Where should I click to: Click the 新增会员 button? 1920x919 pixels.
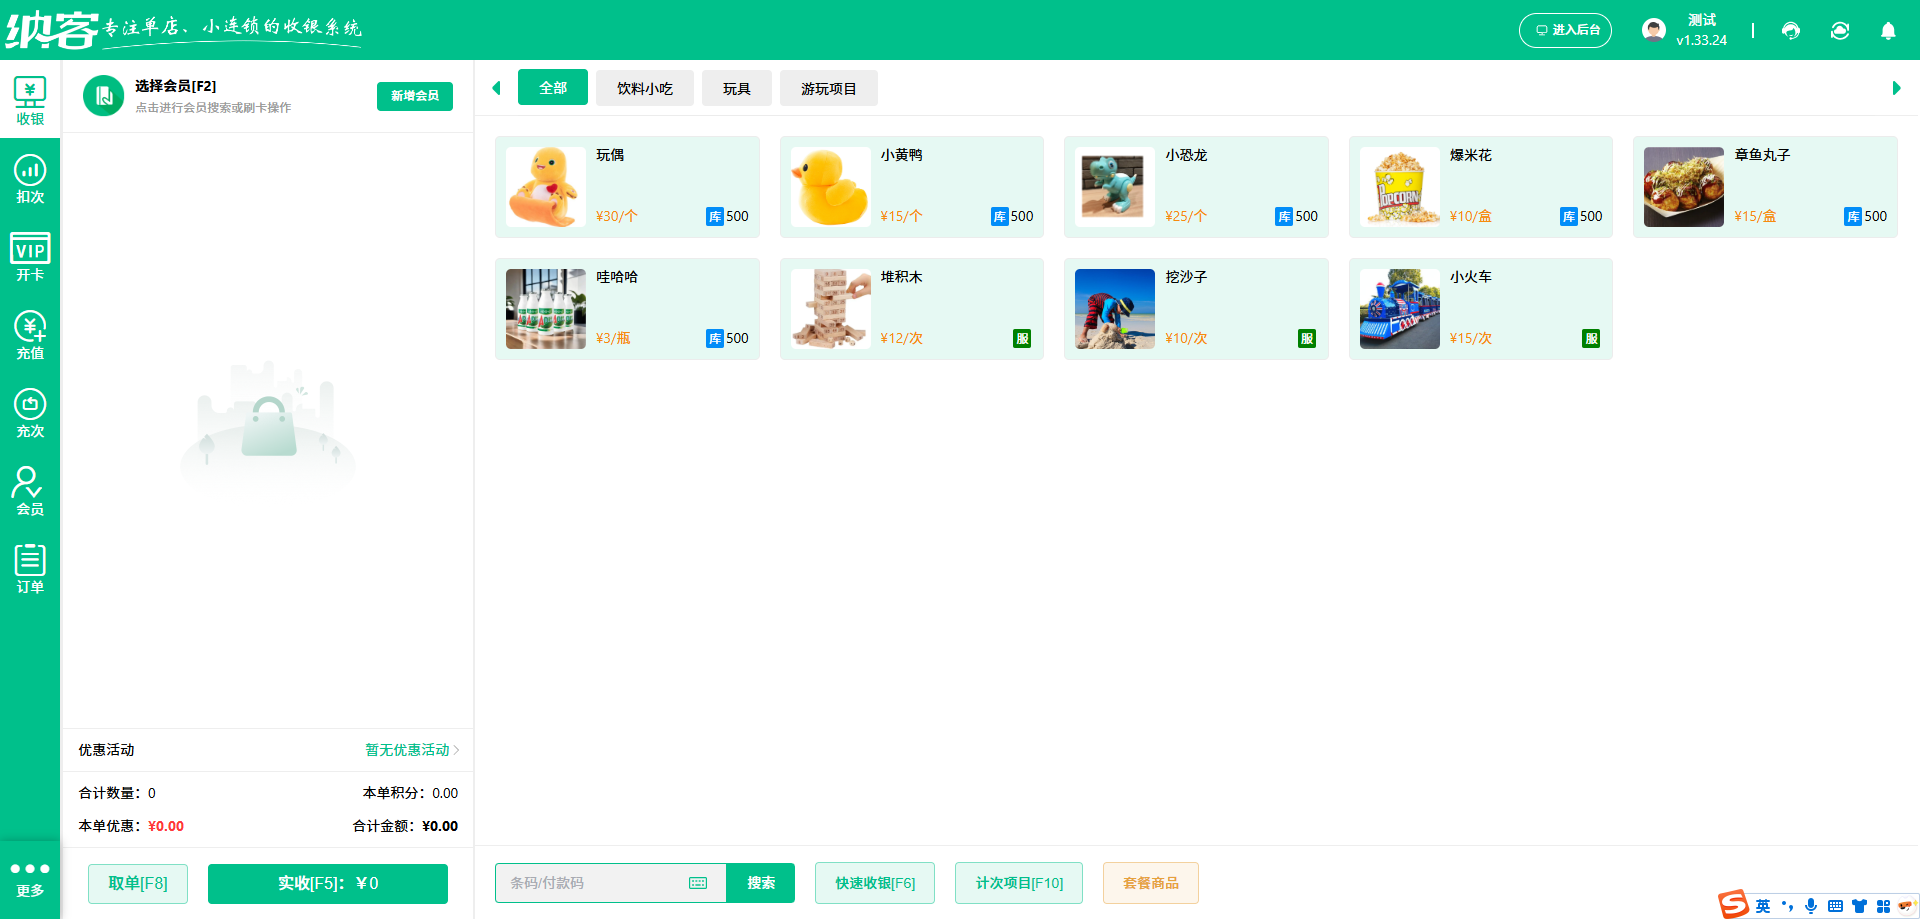point(414,96)
